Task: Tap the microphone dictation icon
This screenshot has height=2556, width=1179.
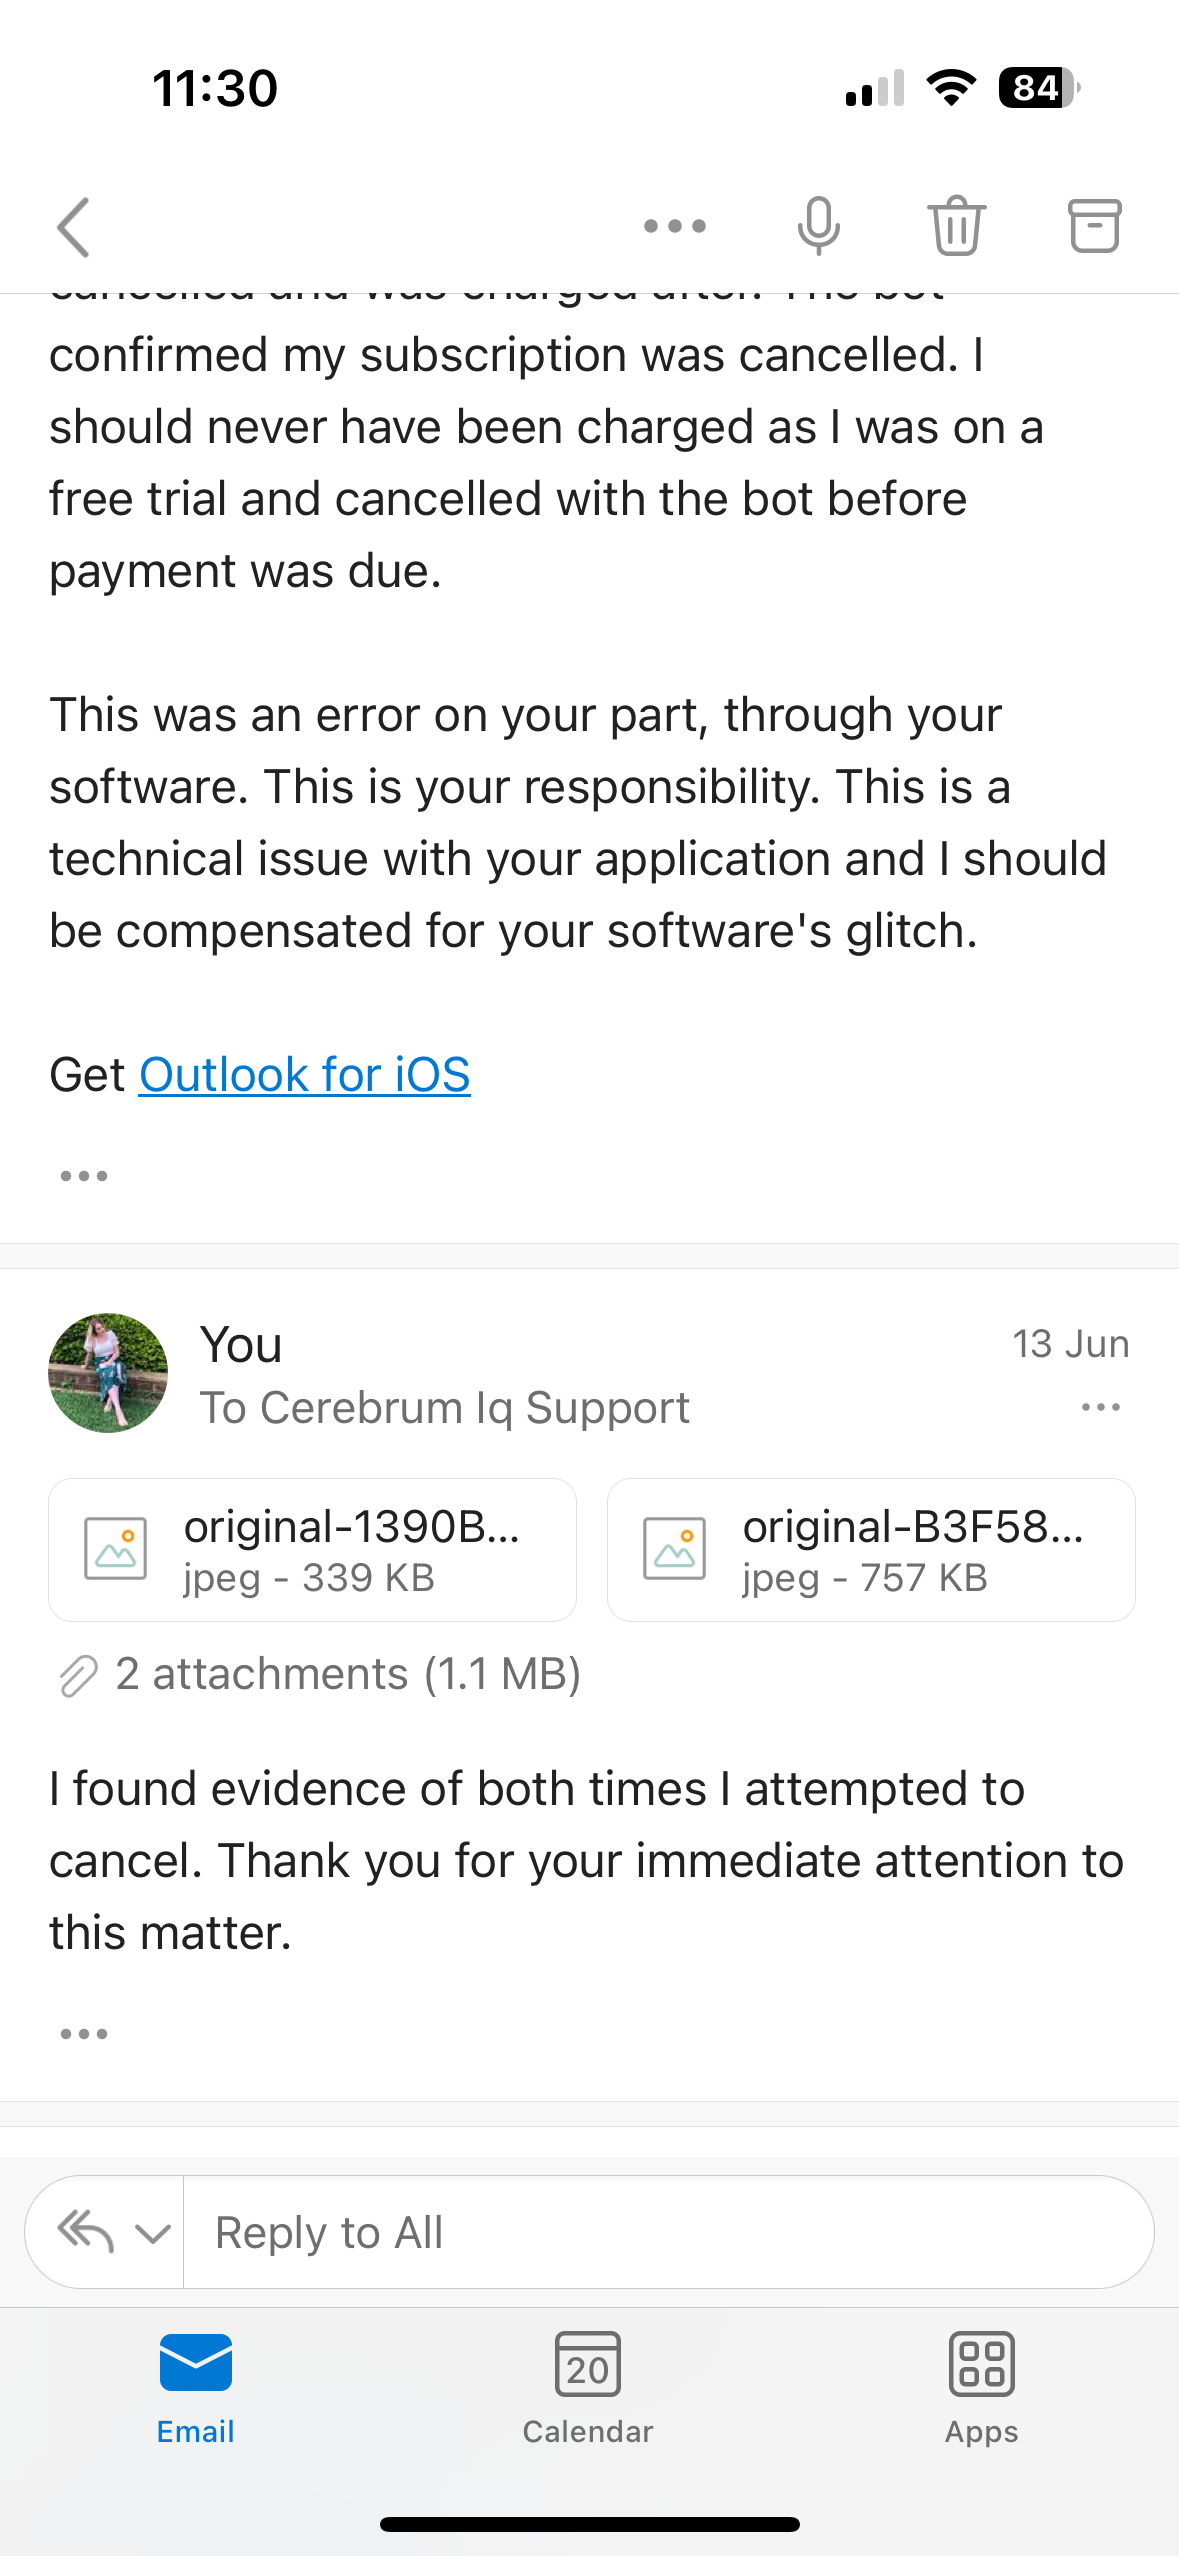Action: click(817, 225)
